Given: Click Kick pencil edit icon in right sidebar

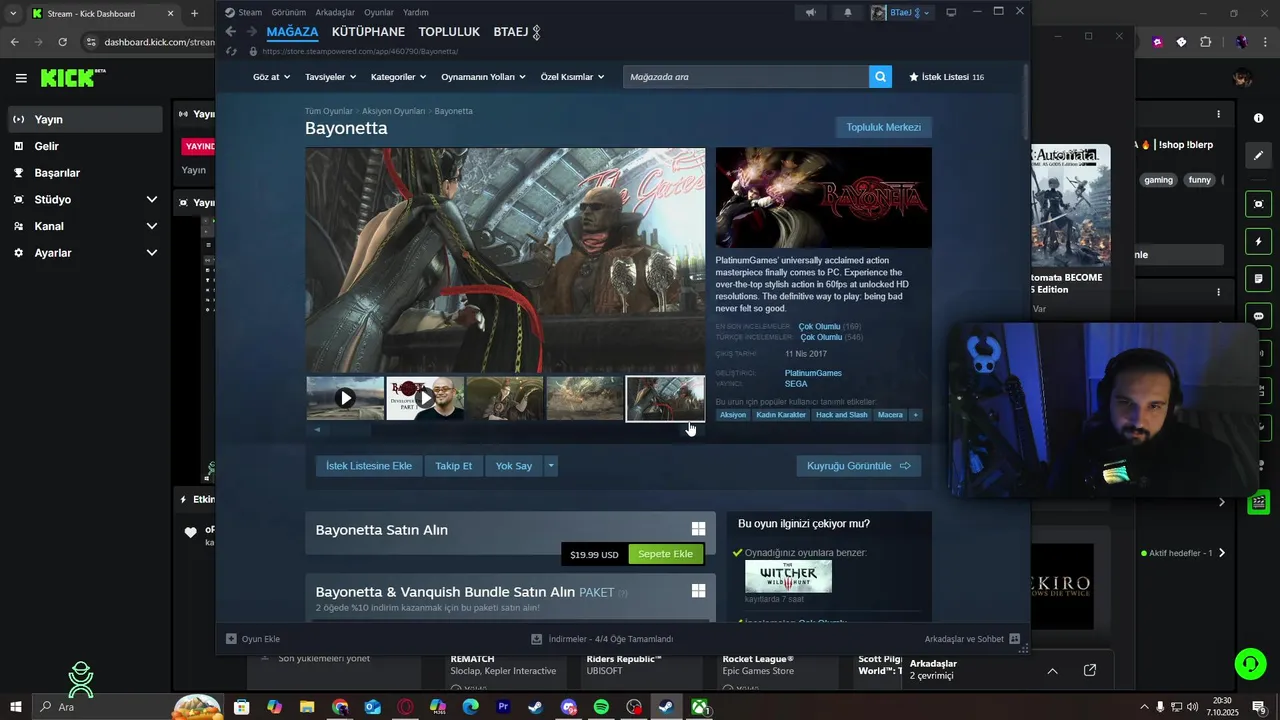Looking at the screenshot, I should [1258, 155].
